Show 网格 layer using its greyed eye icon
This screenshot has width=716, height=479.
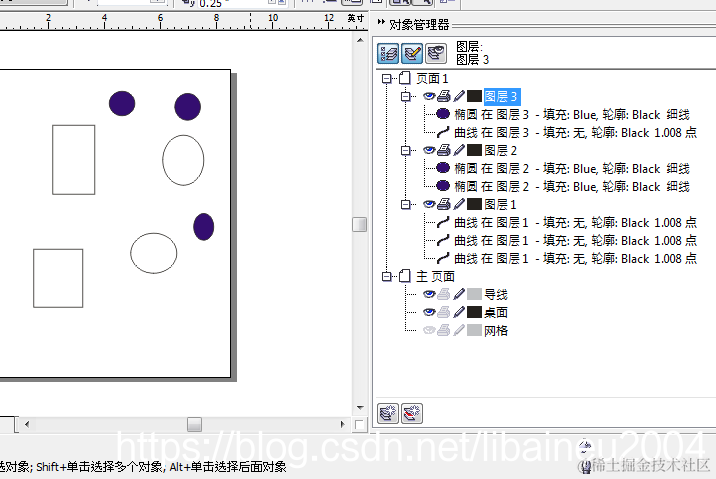pyautogui.click(x=429, y=330)
